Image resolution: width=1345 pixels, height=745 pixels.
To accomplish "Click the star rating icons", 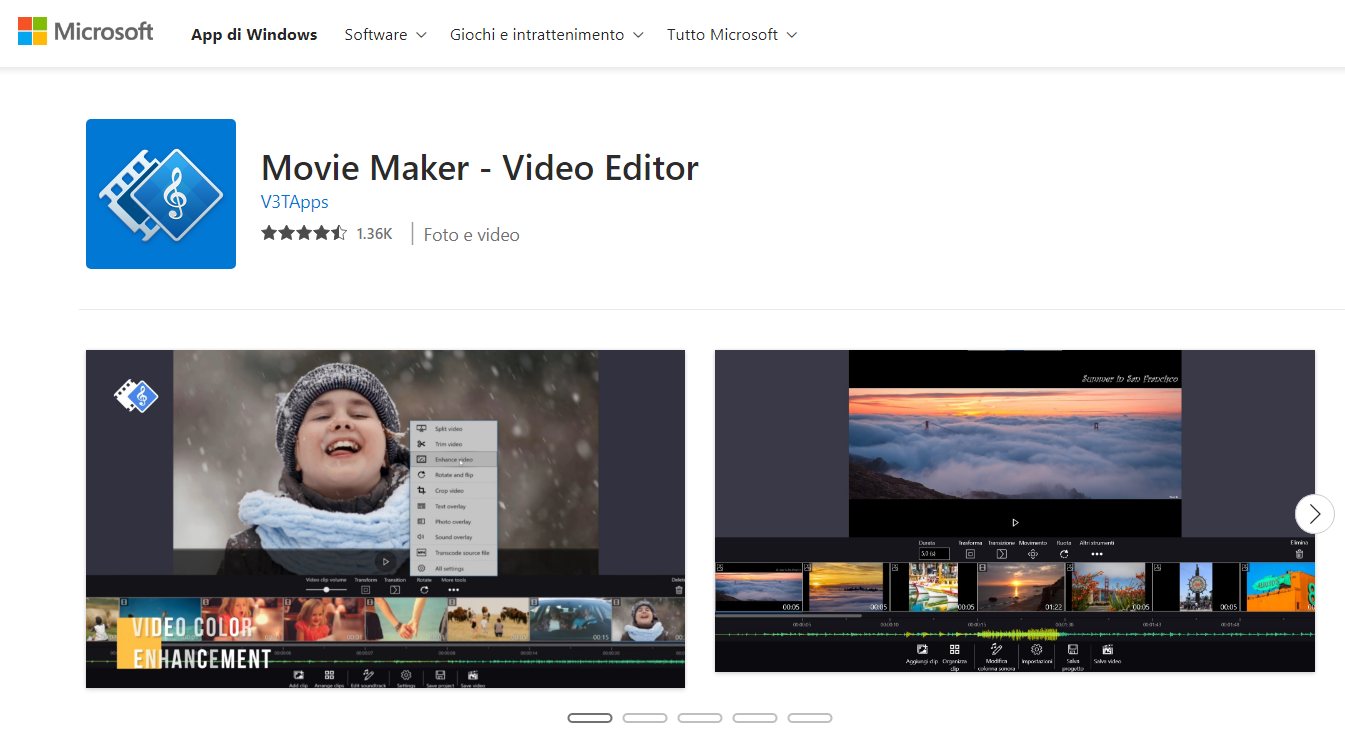I will click(x=304, y=234).
